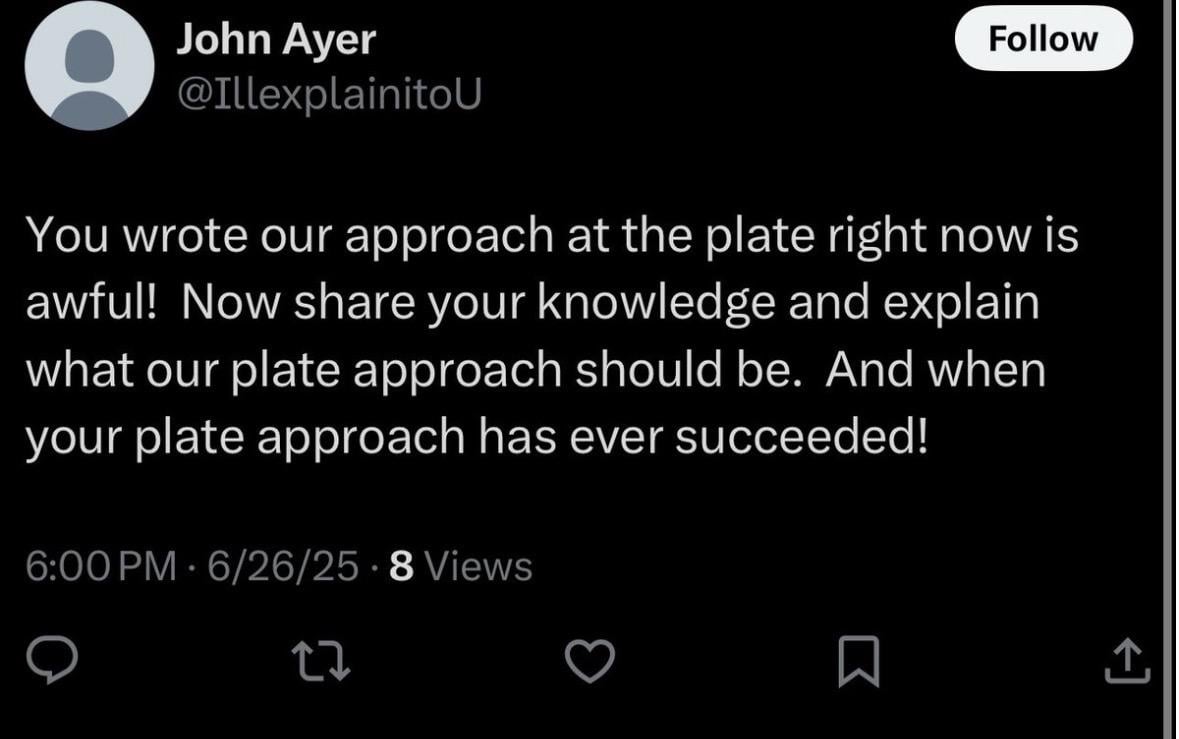Click the gray vertical bar at the right edge
Screen dimensions: 1179x739
[1170, 369]
